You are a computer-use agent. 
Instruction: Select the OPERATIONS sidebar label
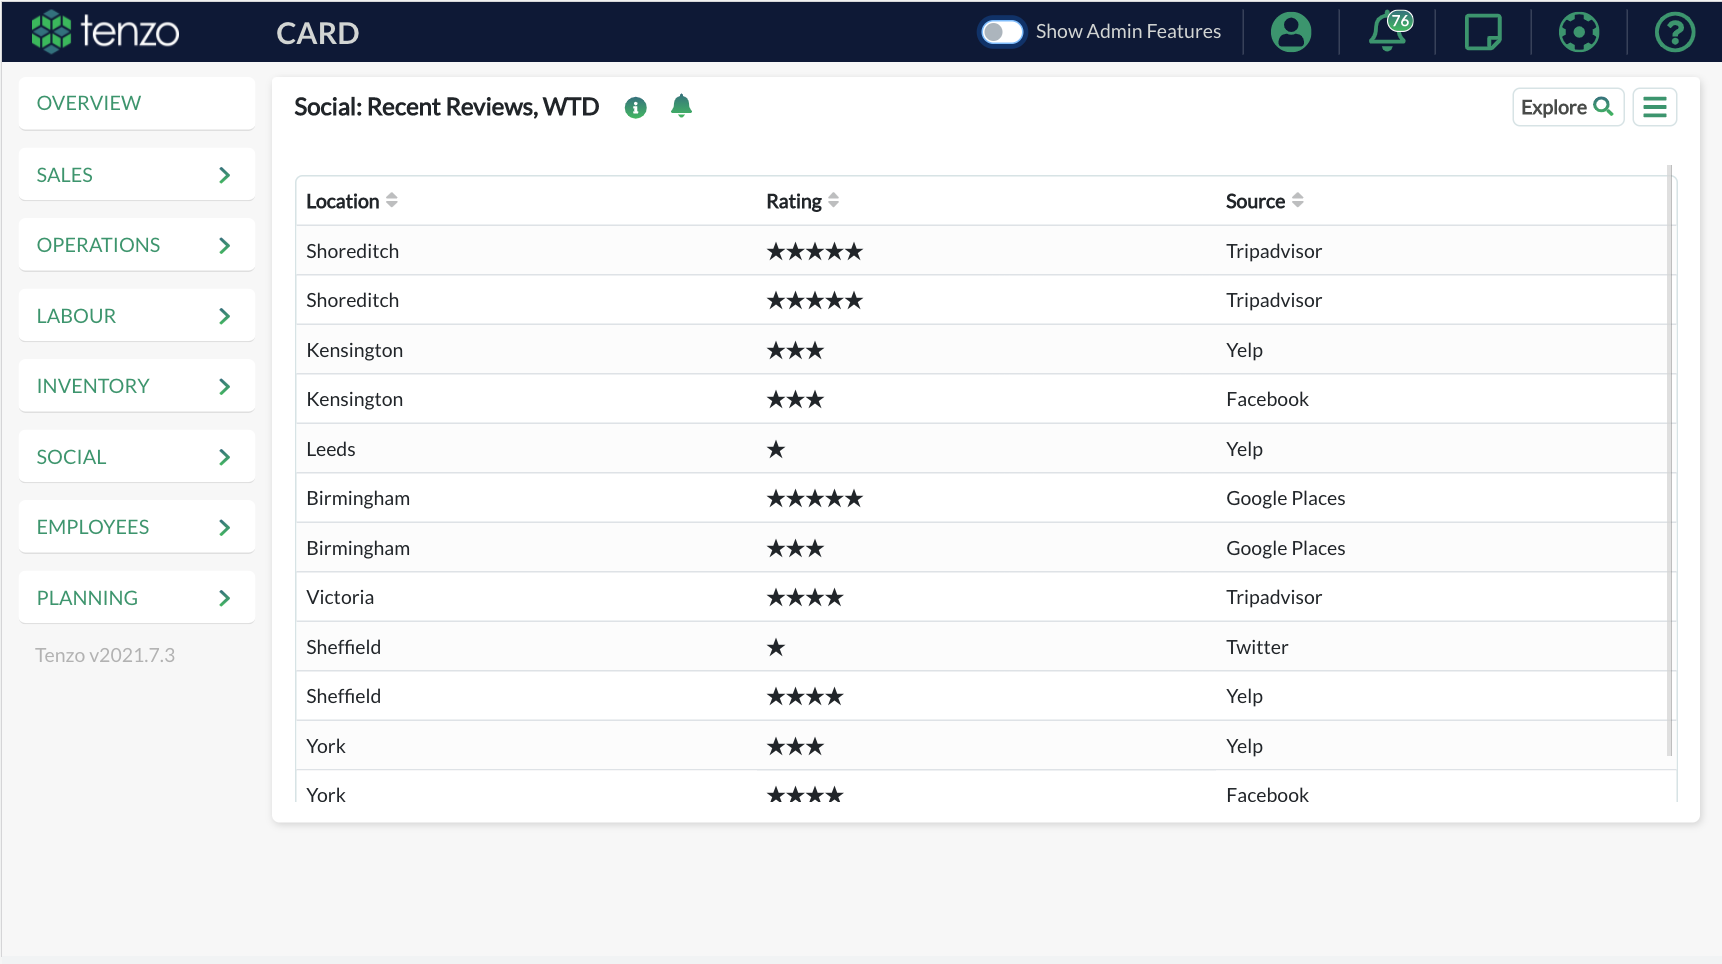click(98, 245)
